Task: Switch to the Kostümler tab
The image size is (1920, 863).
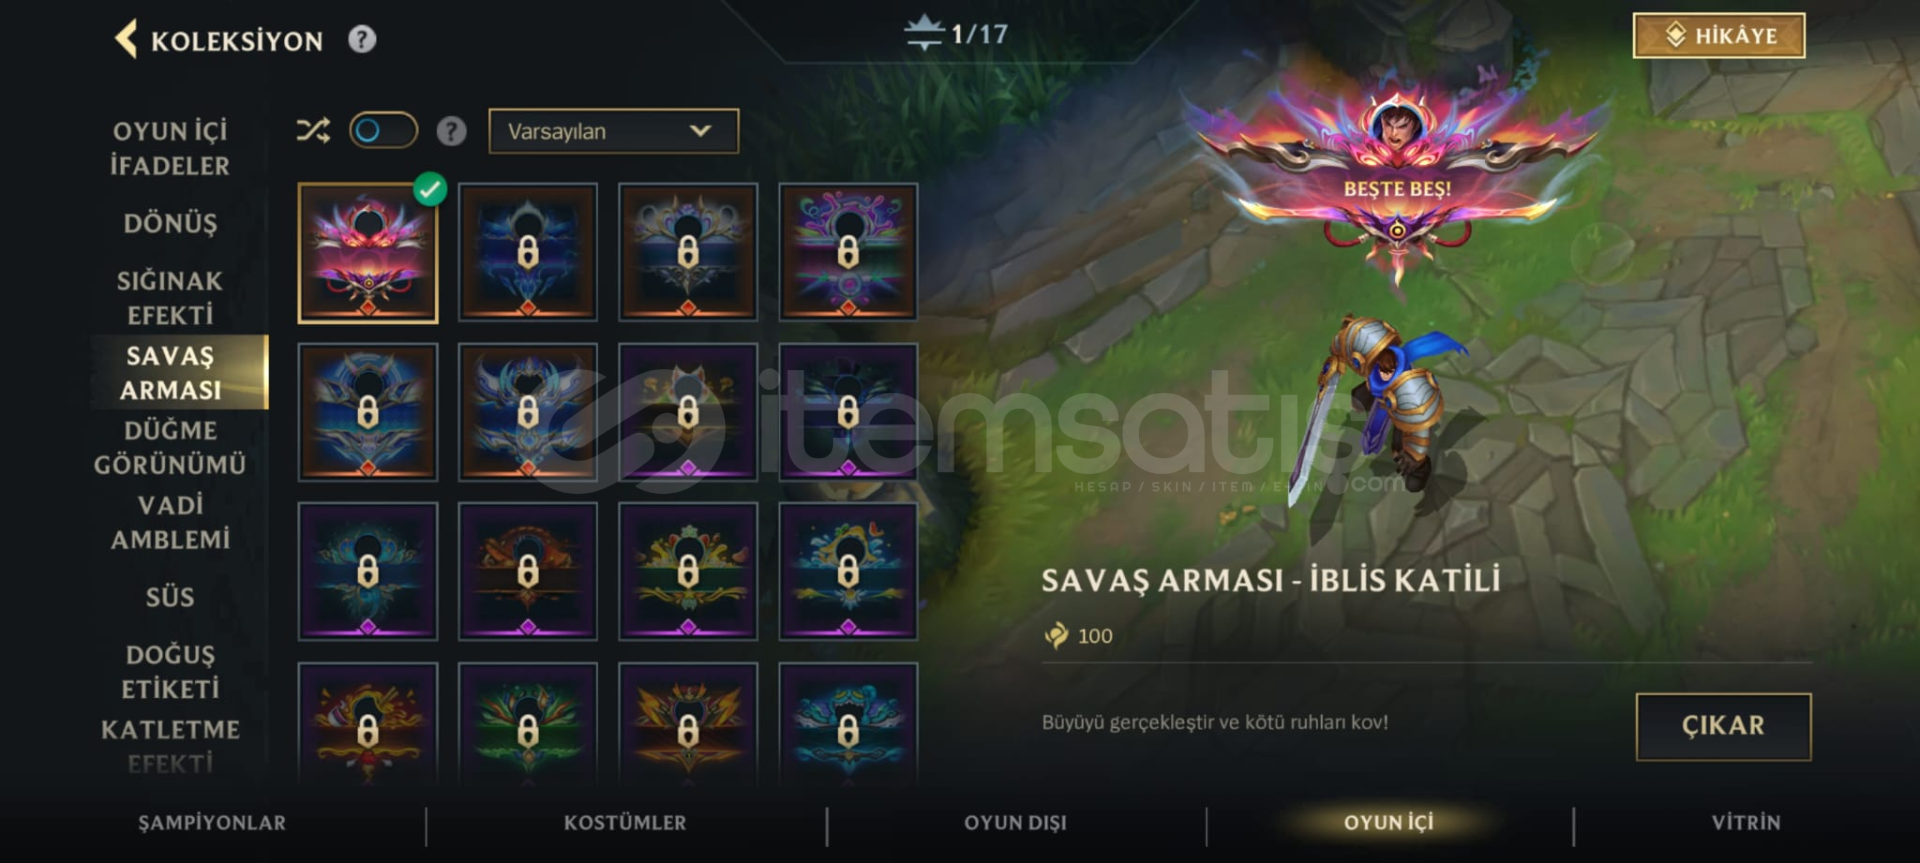Action: tap(625, 823)
